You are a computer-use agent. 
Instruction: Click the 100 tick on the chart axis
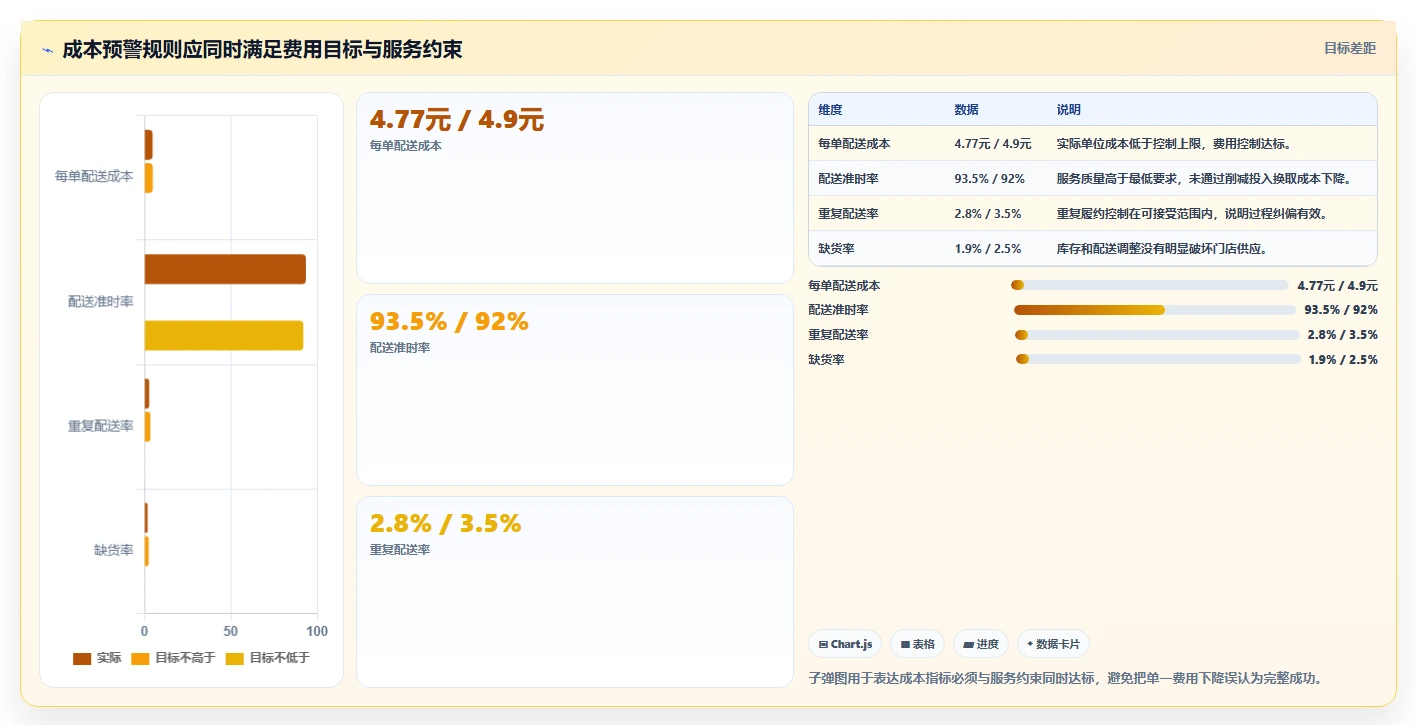(x=317, y=632)
